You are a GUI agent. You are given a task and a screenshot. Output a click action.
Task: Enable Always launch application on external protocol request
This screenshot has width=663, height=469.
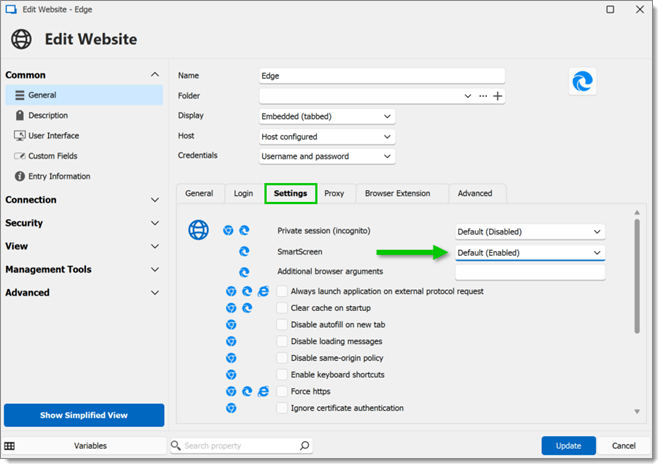pyautogui.click(x=282, y=291)
